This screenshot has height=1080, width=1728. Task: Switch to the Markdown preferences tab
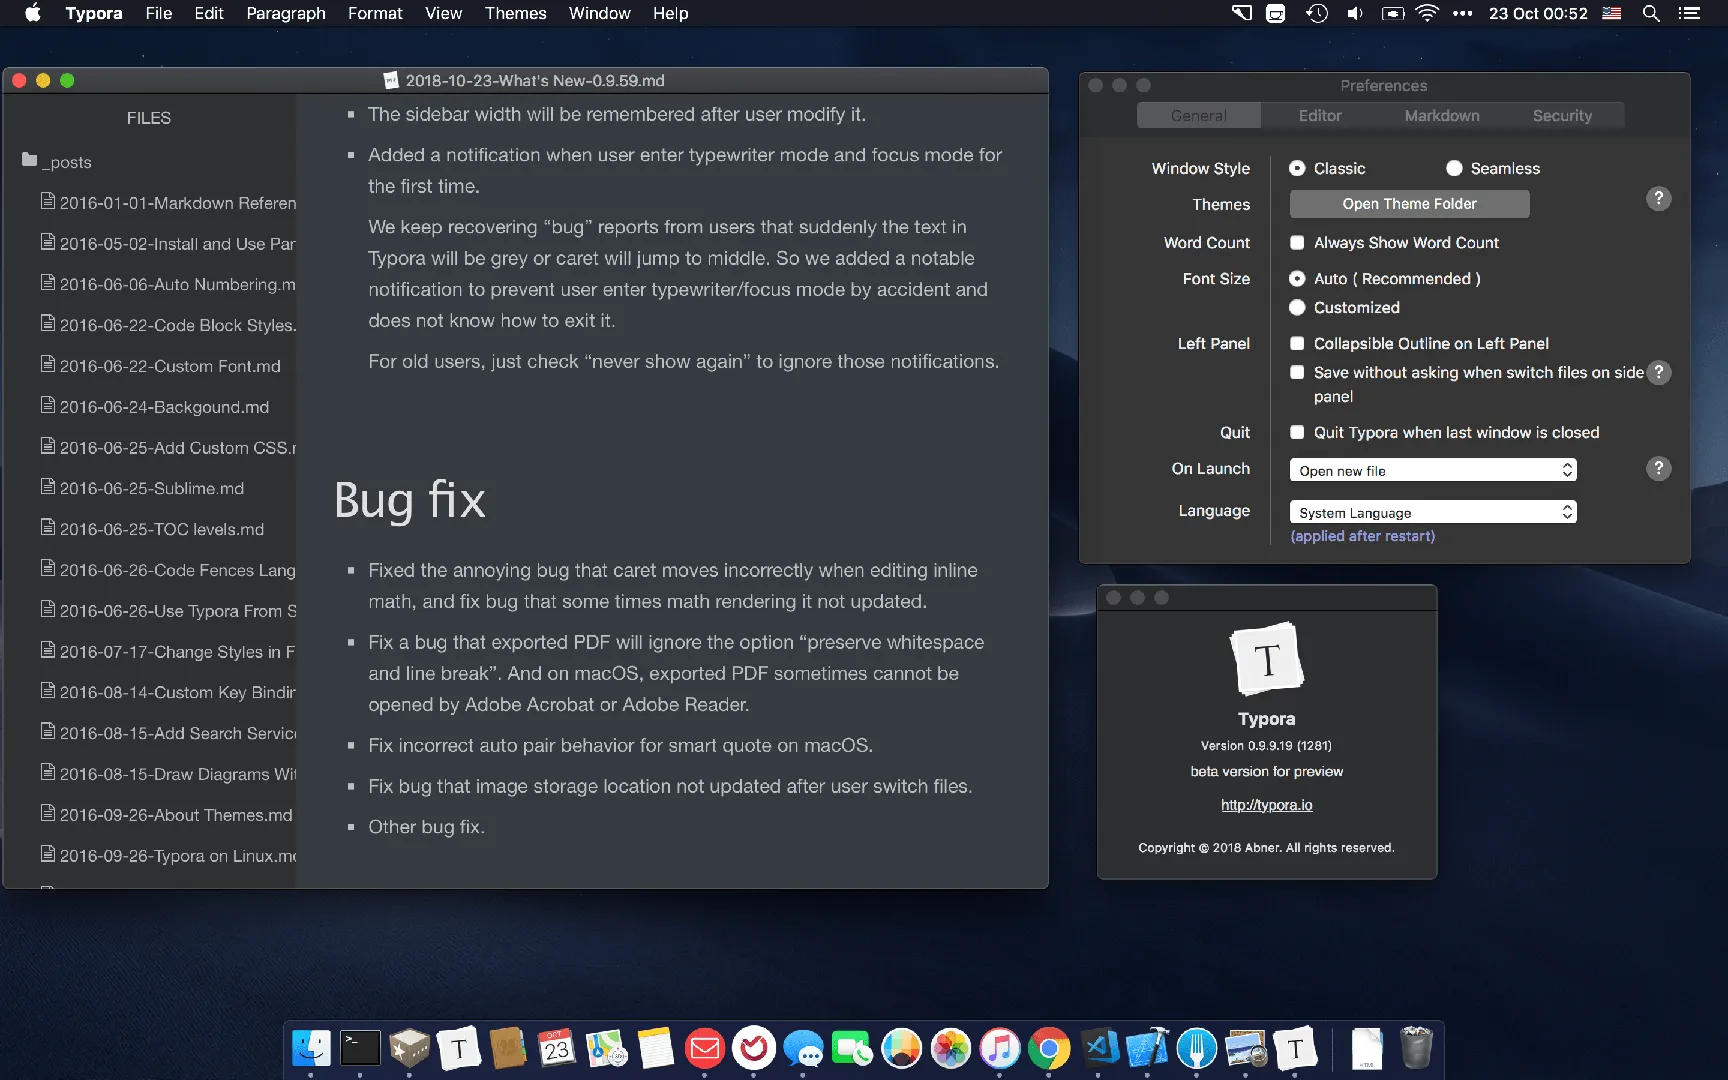click(1441, 115)
